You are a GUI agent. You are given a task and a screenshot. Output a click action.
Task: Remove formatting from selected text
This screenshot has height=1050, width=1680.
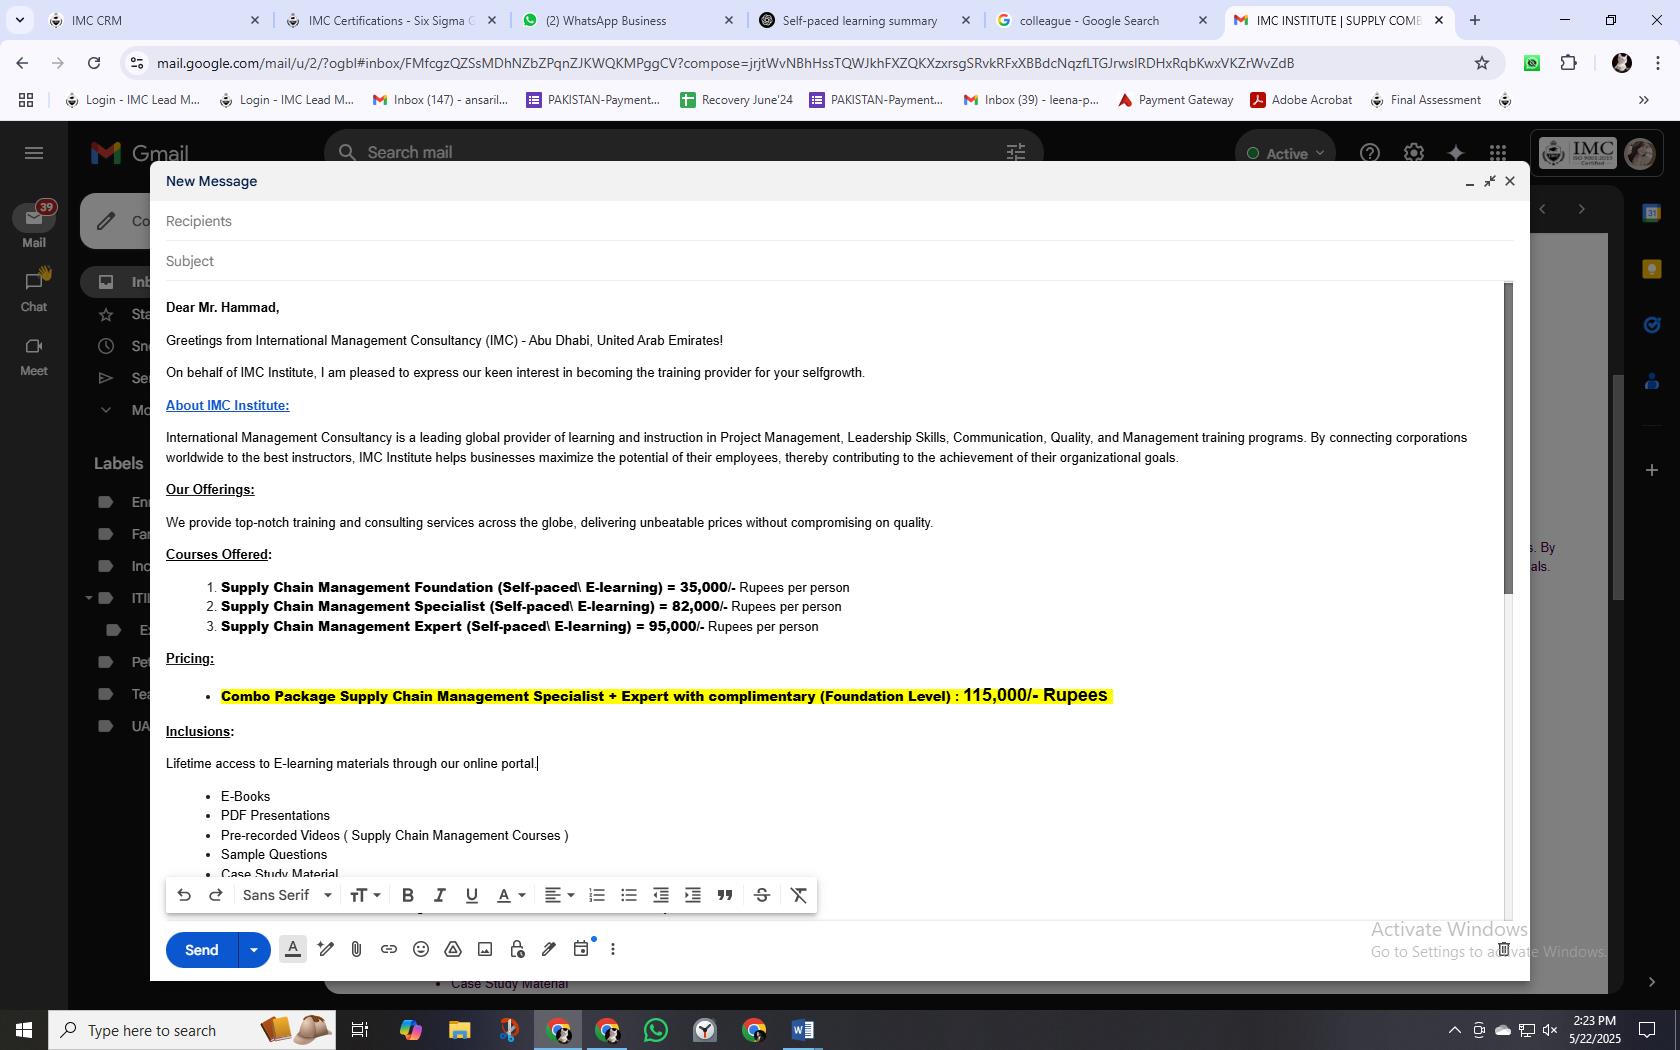(x=799, y=895)
